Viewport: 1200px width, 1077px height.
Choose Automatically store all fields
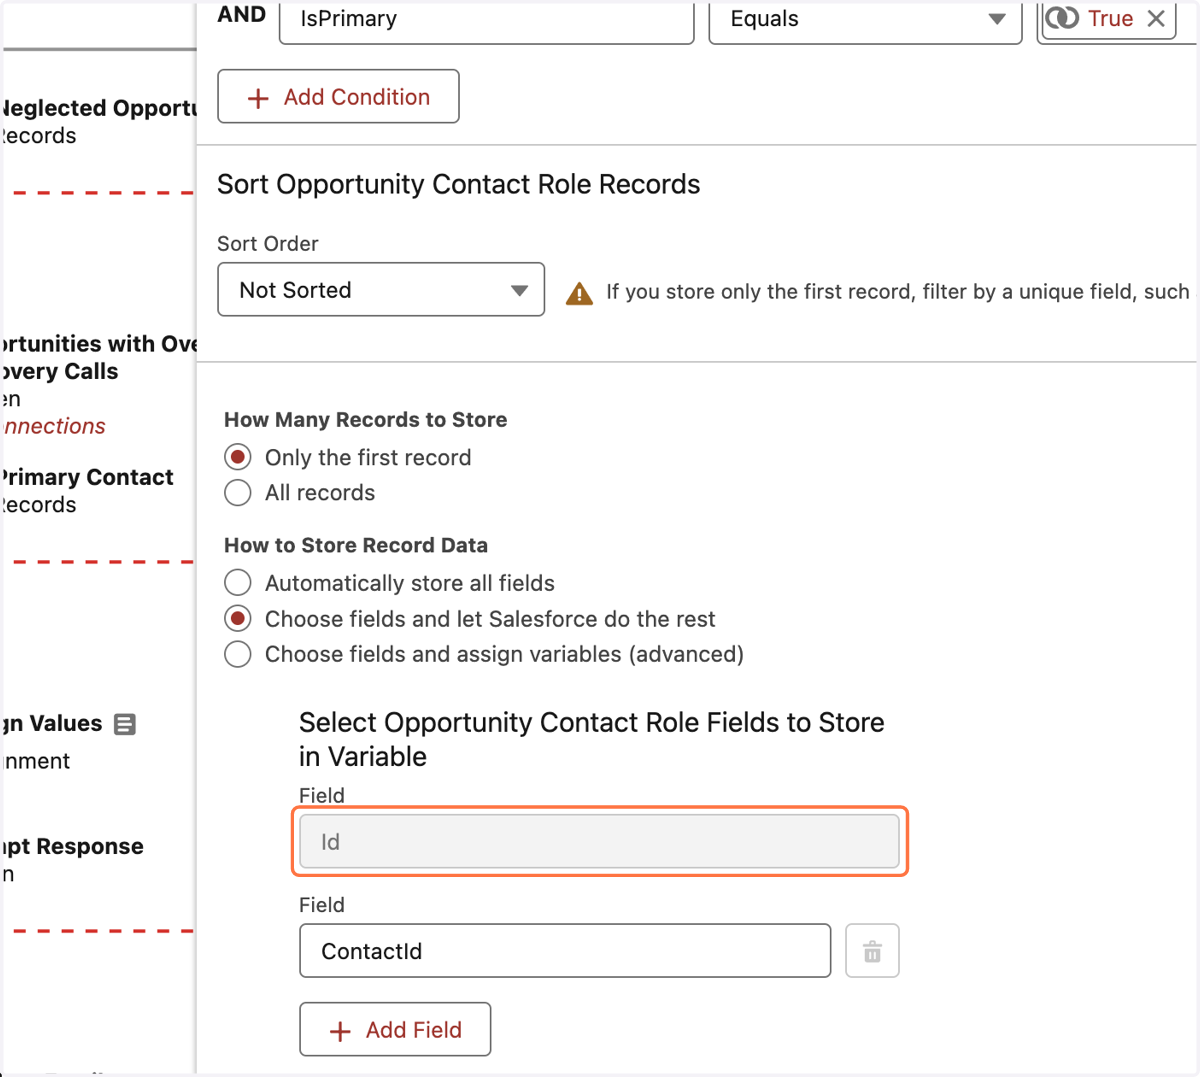(238, 583)
